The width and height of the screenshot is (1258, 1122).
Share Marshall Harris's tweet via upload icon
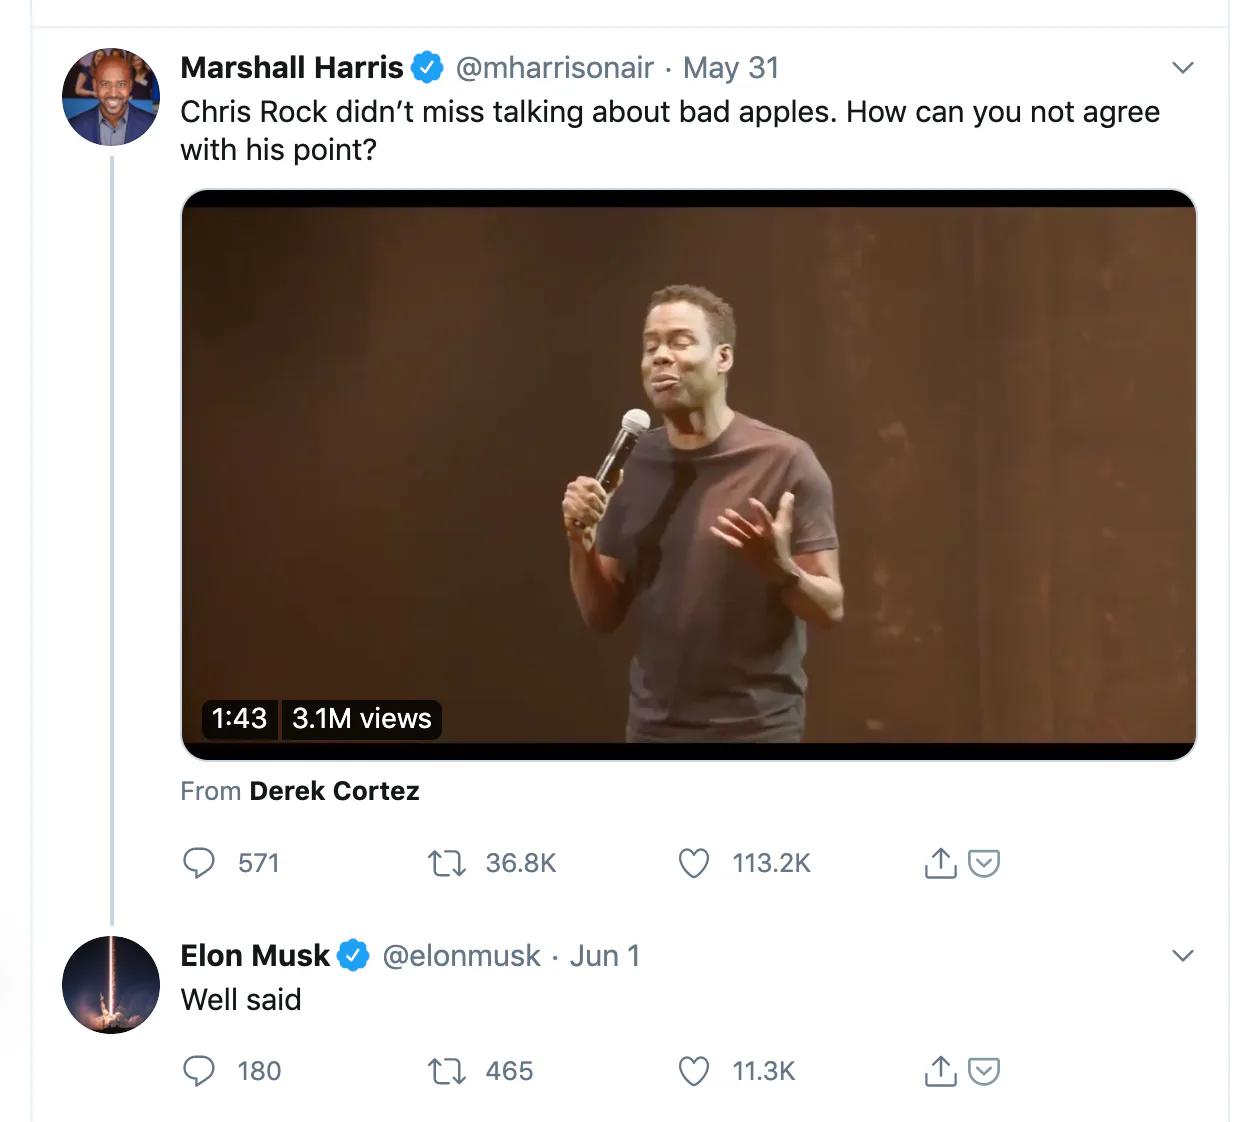coord(940,863)
